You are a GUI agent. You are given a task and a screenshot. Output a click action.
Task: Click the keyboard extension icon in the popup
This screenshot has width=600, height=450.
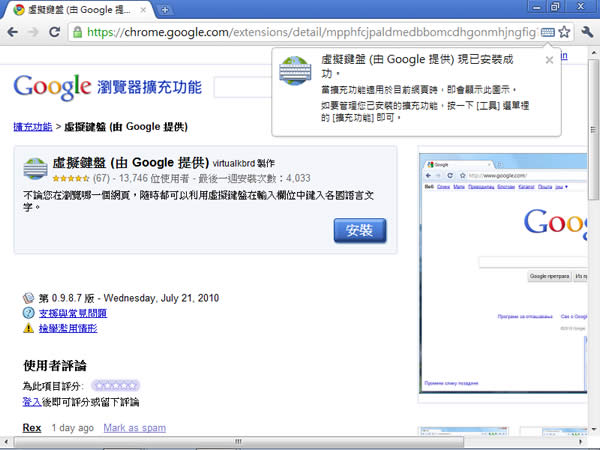(295, 70)
